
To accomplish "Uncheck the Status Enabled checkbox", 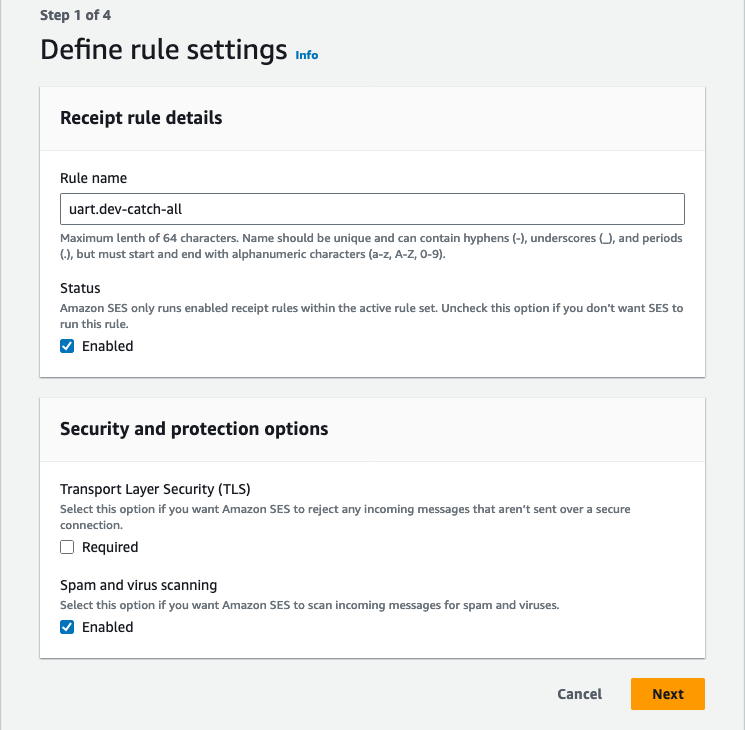I will [x=67, y=346].
